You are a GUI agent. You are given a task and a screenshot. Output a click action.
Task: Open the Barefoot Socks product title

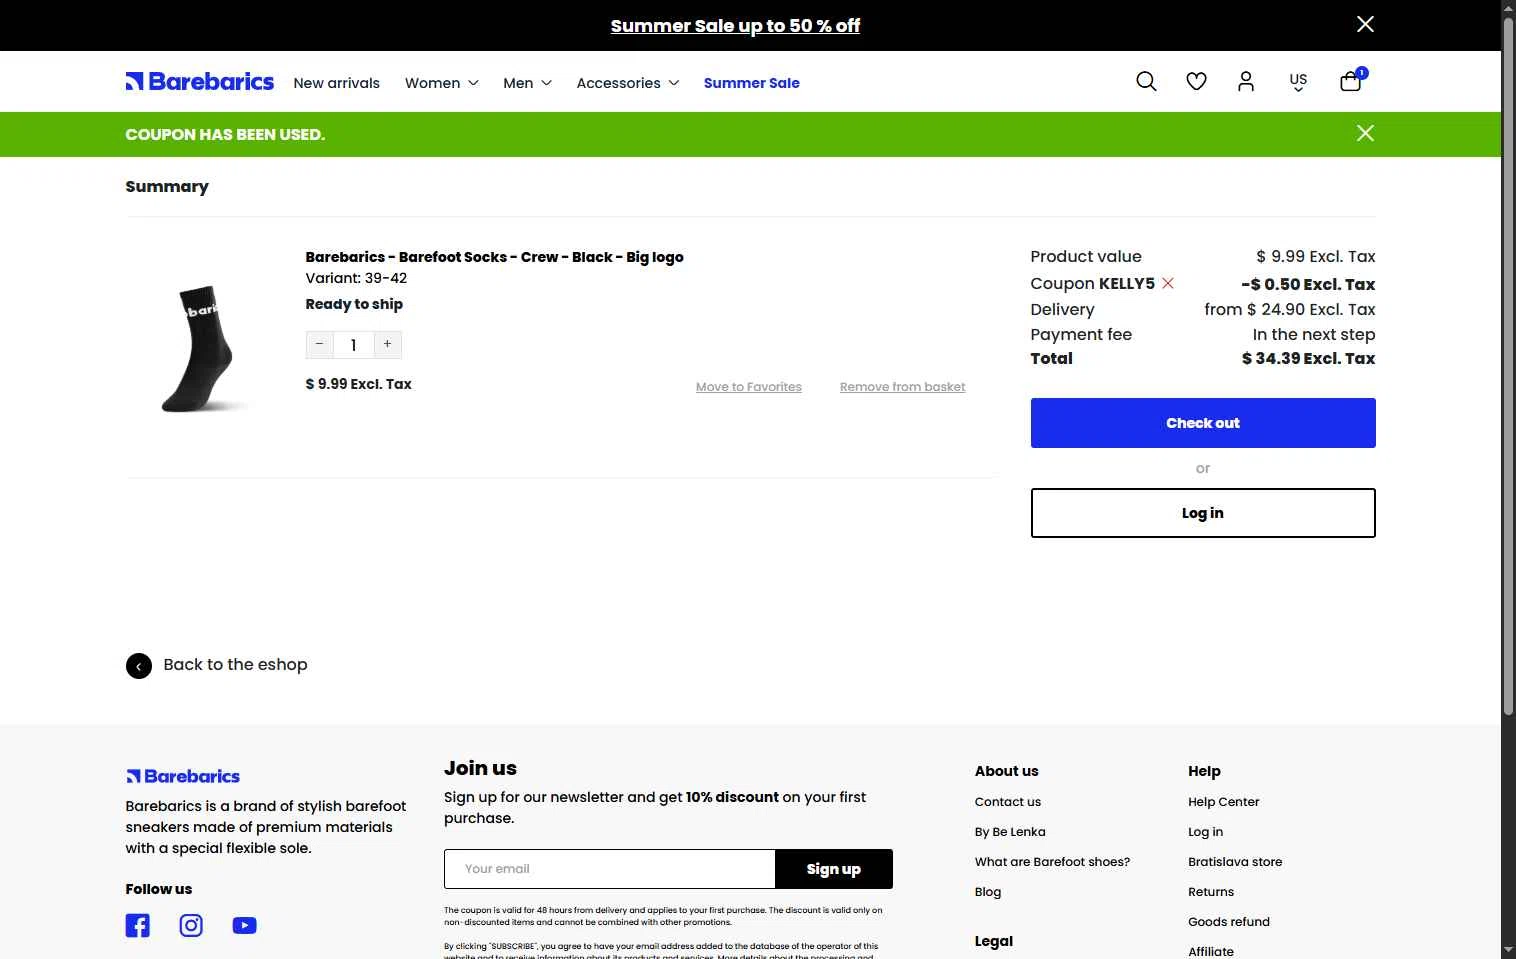495,257
